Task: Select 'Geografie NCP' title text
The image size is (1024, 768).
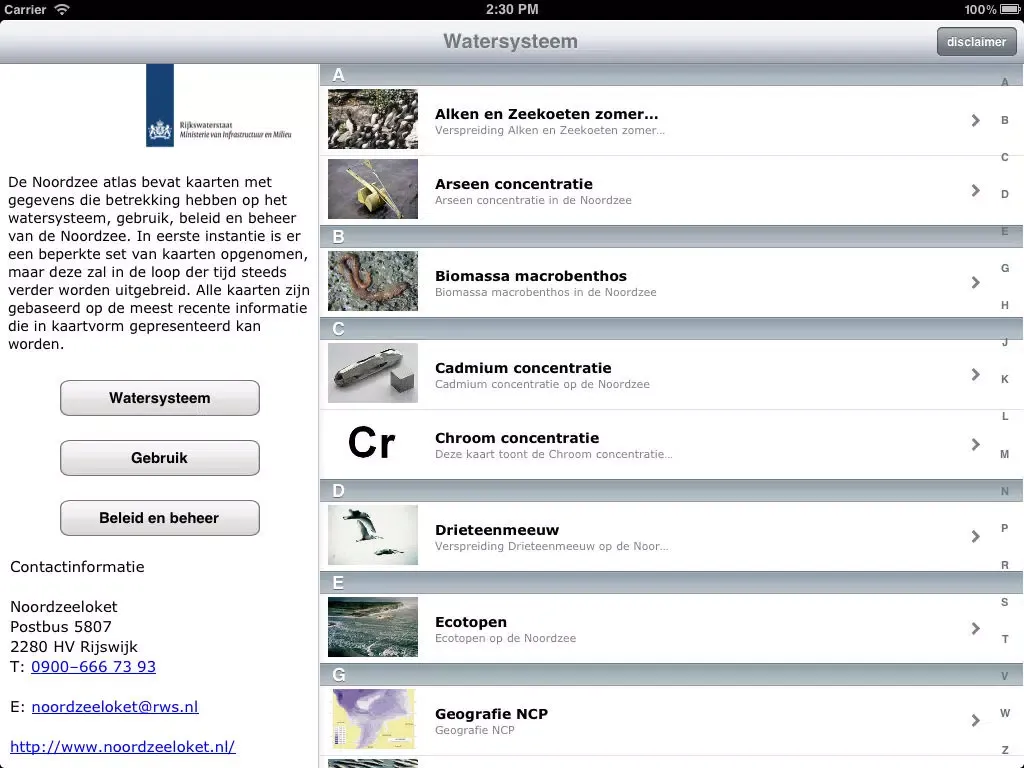Action: pos(492,714)
